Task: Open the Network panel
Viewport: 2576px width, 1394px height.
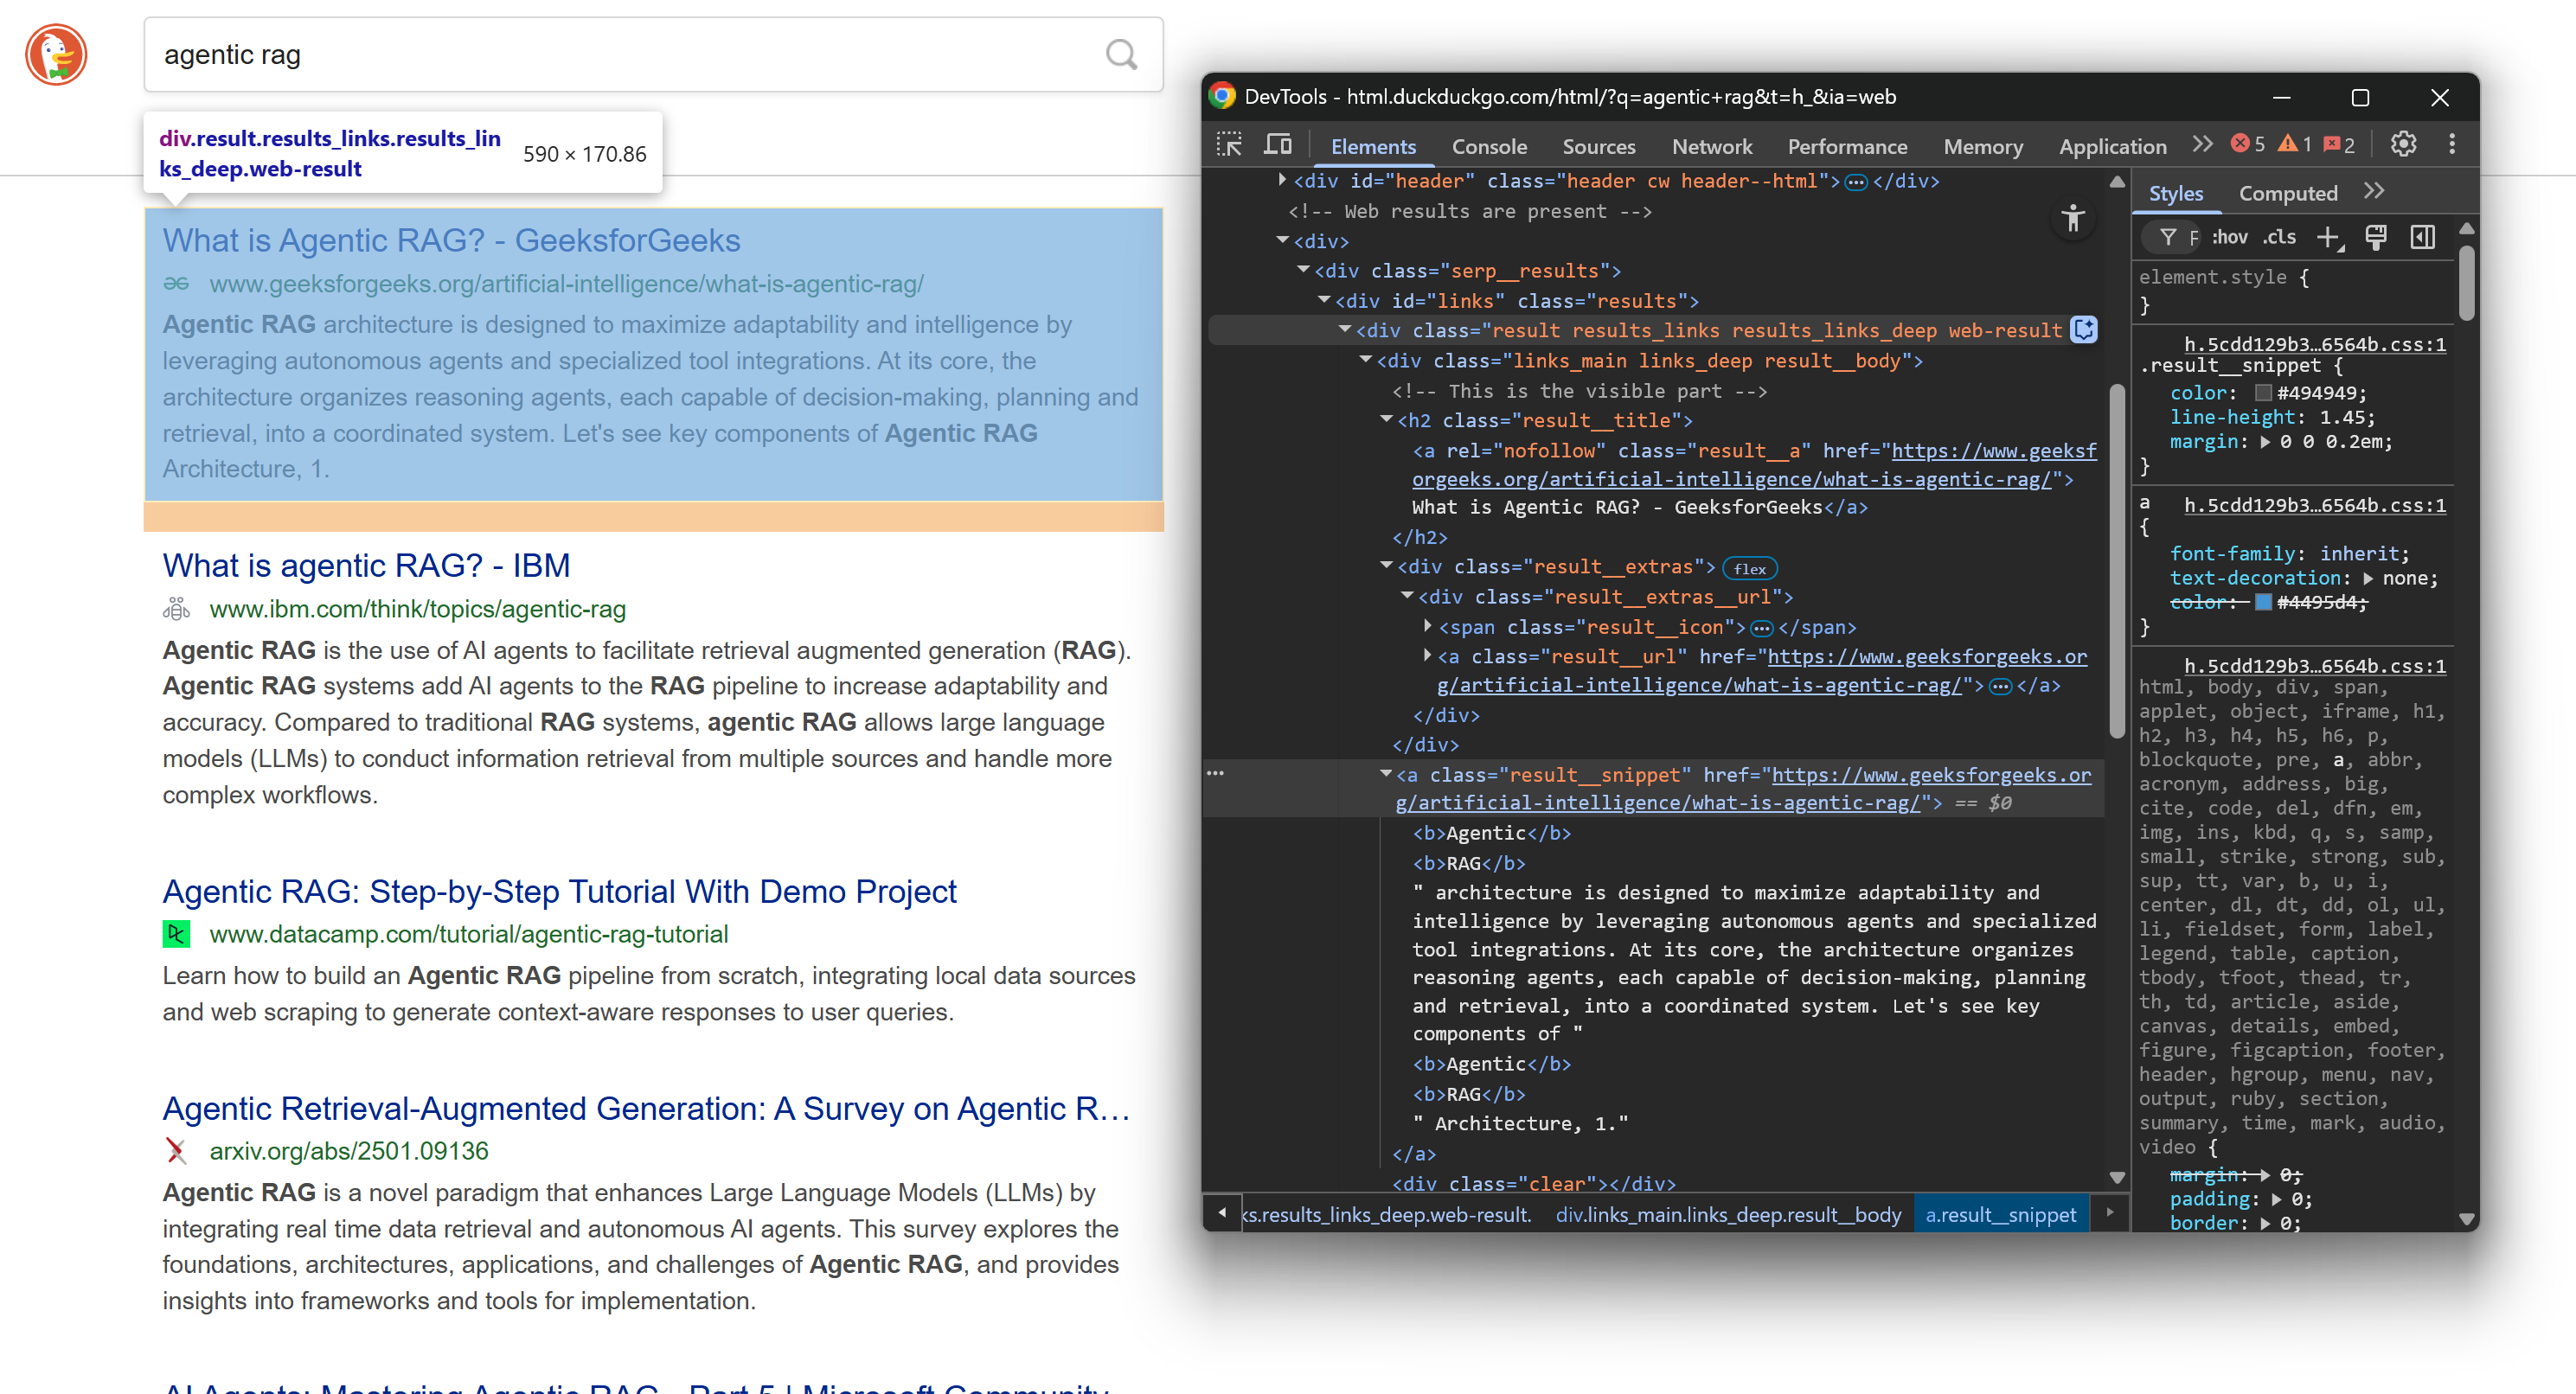Action: [1712, 146]
